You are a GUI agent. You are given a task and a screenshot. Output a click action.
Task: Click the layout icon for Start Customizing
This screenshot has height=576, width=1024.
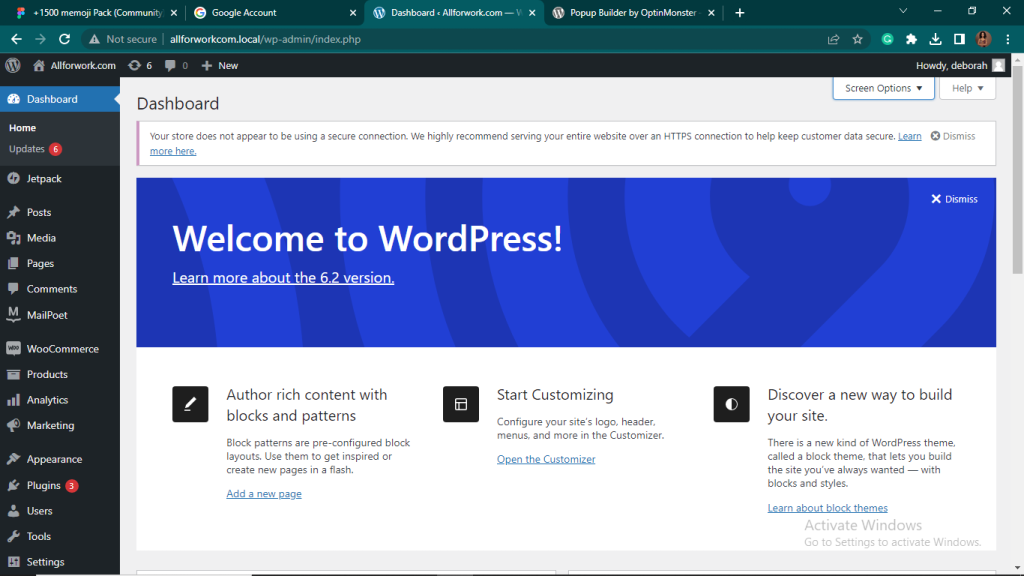tap(460, 404)
